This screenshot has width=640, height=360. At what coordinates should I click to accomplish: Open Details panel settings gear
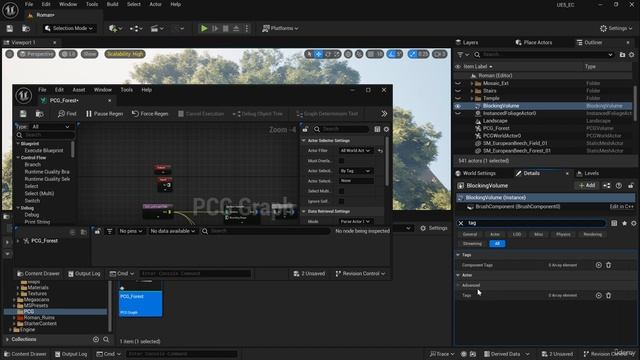click(633, 223)
